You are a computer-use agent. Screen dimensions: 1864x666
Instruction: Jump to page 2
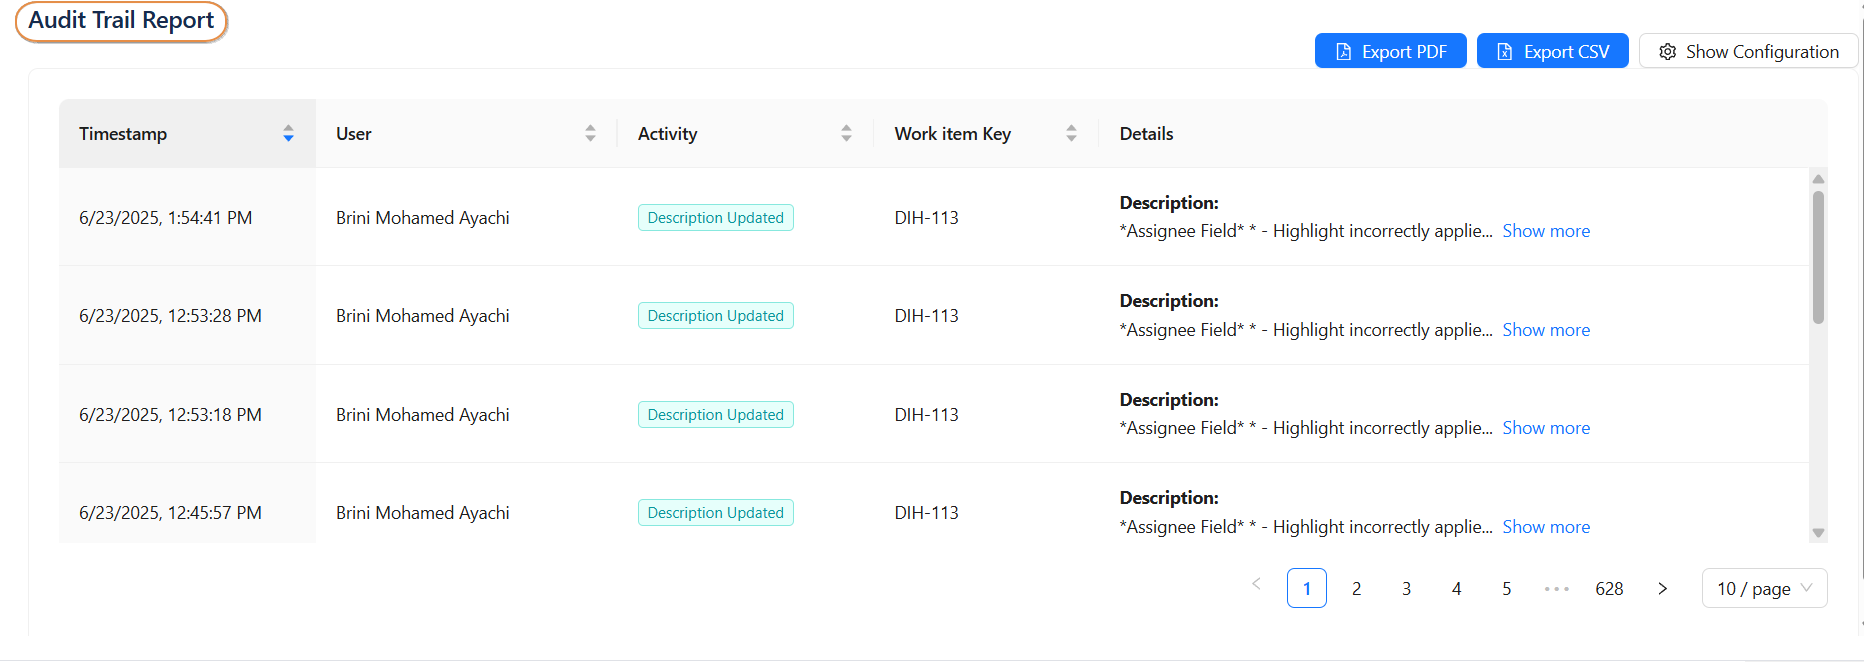(1356, 588)
